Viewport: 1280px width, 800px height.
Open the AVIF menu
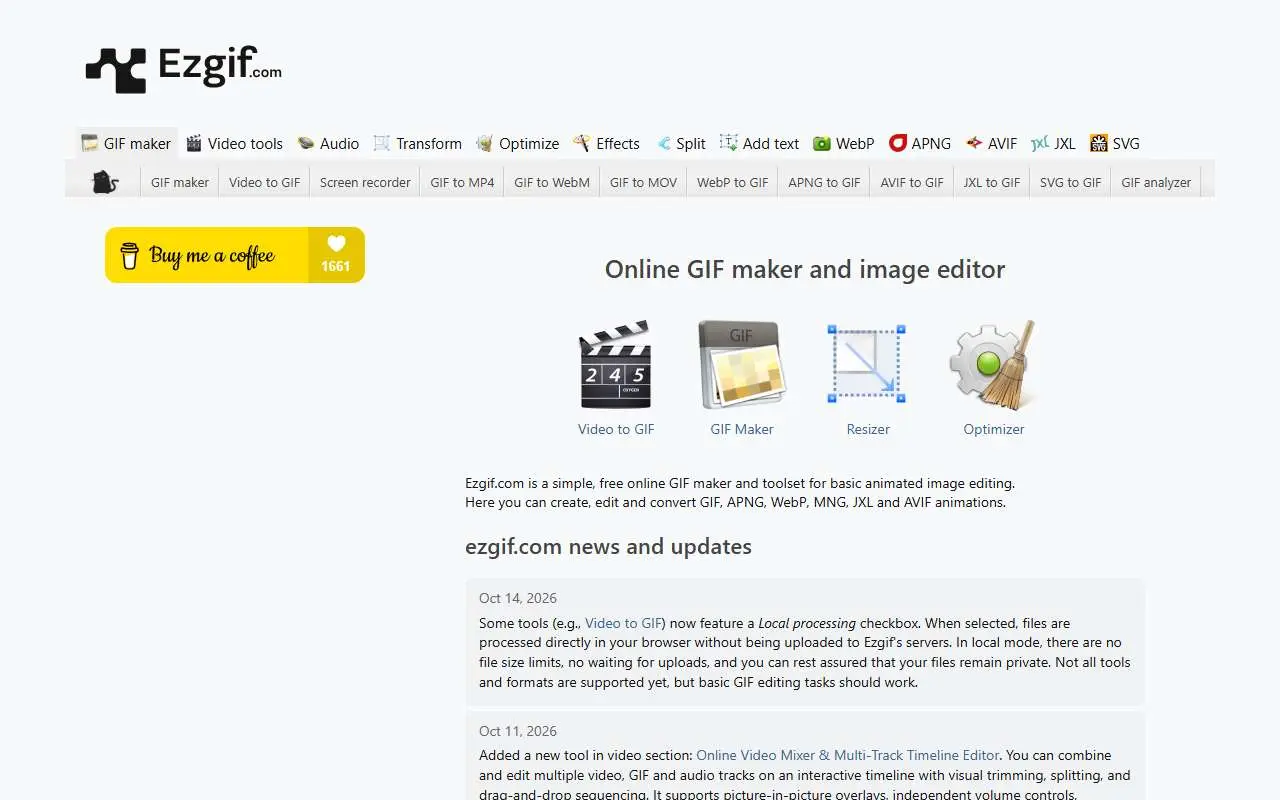[x=991, y=143]
